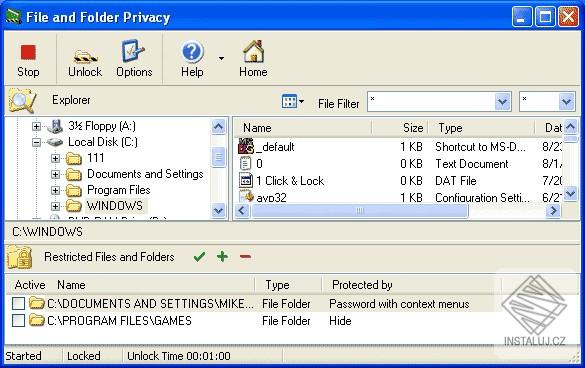Select the 3½ Floppy (A:) drive

tap(102, 126)
